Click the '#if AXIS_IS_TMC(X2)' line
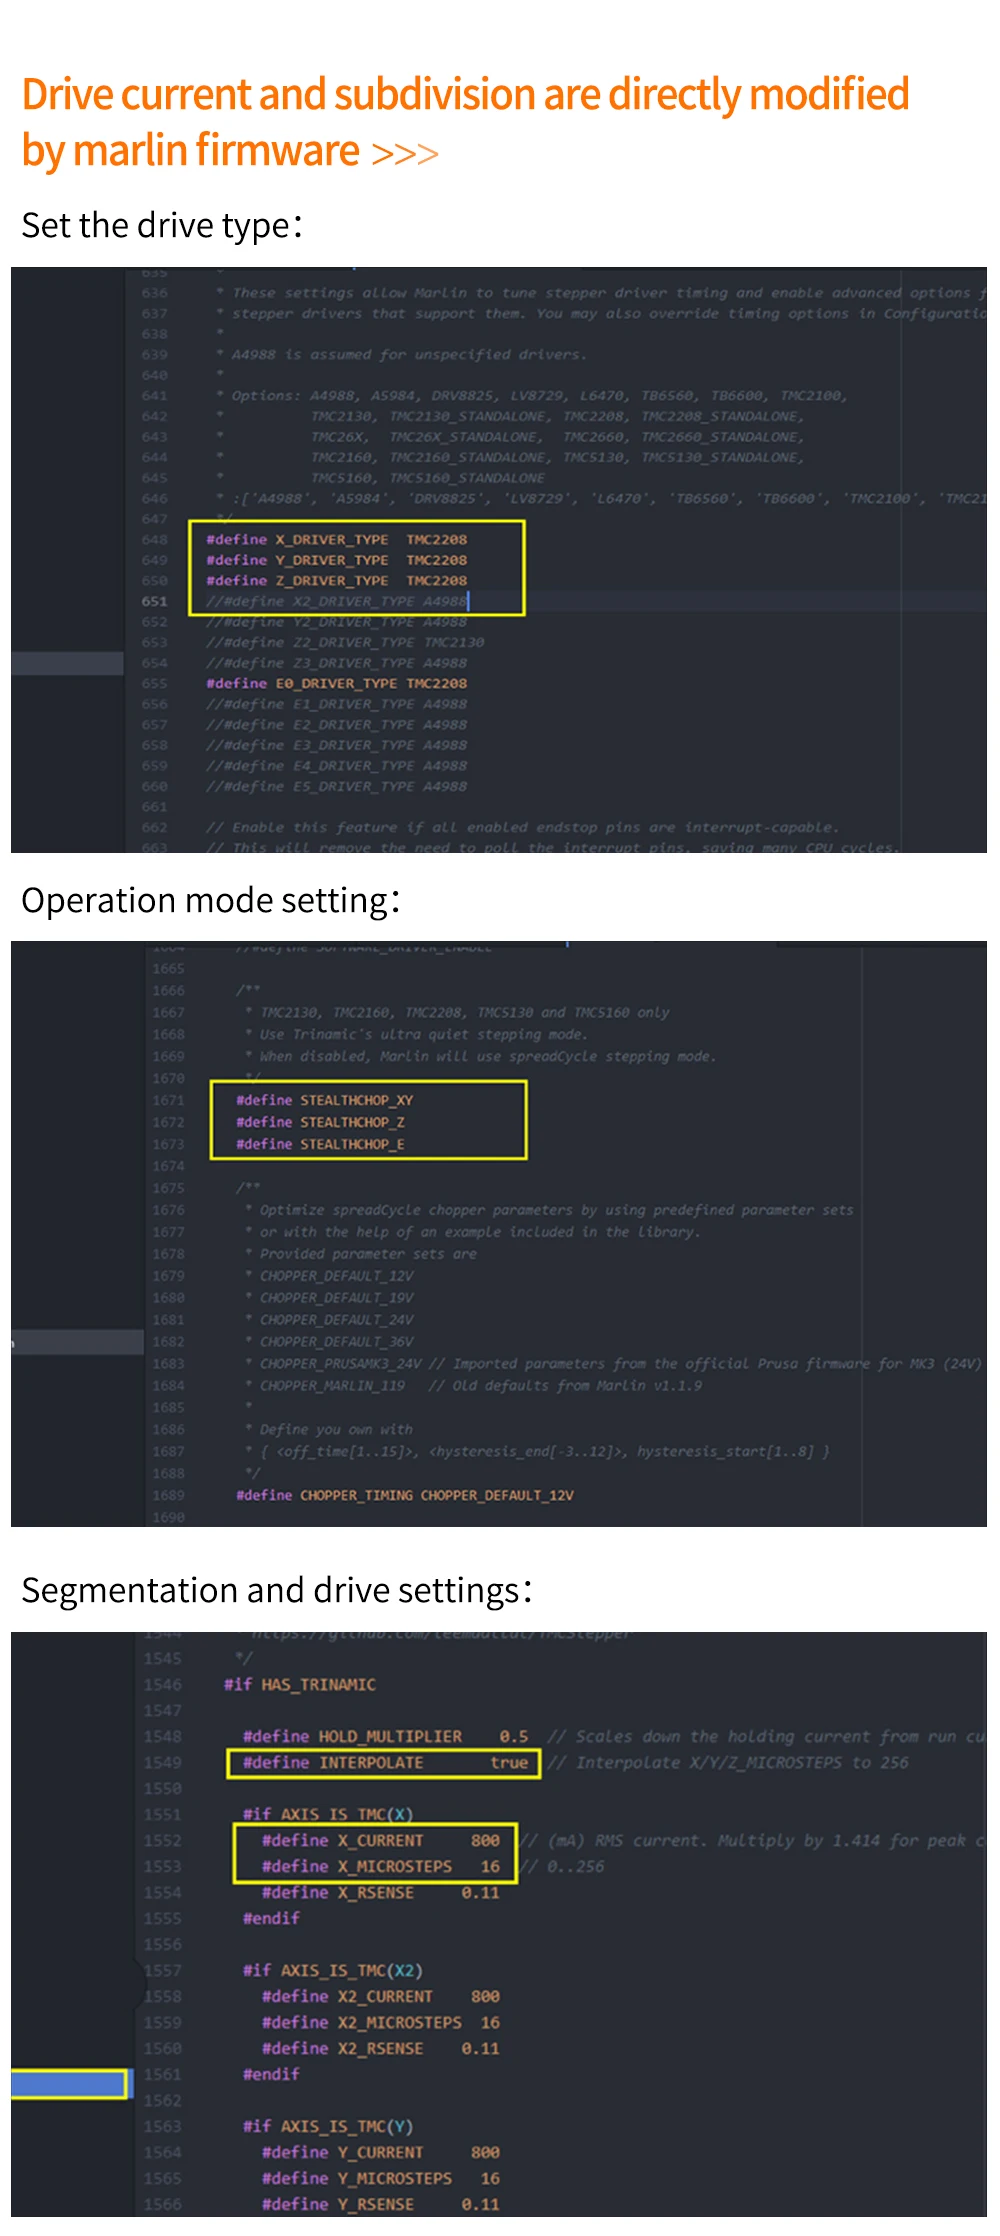Image resolution: width=1000 pixels, height=2236 pixels. point(333,1971)
